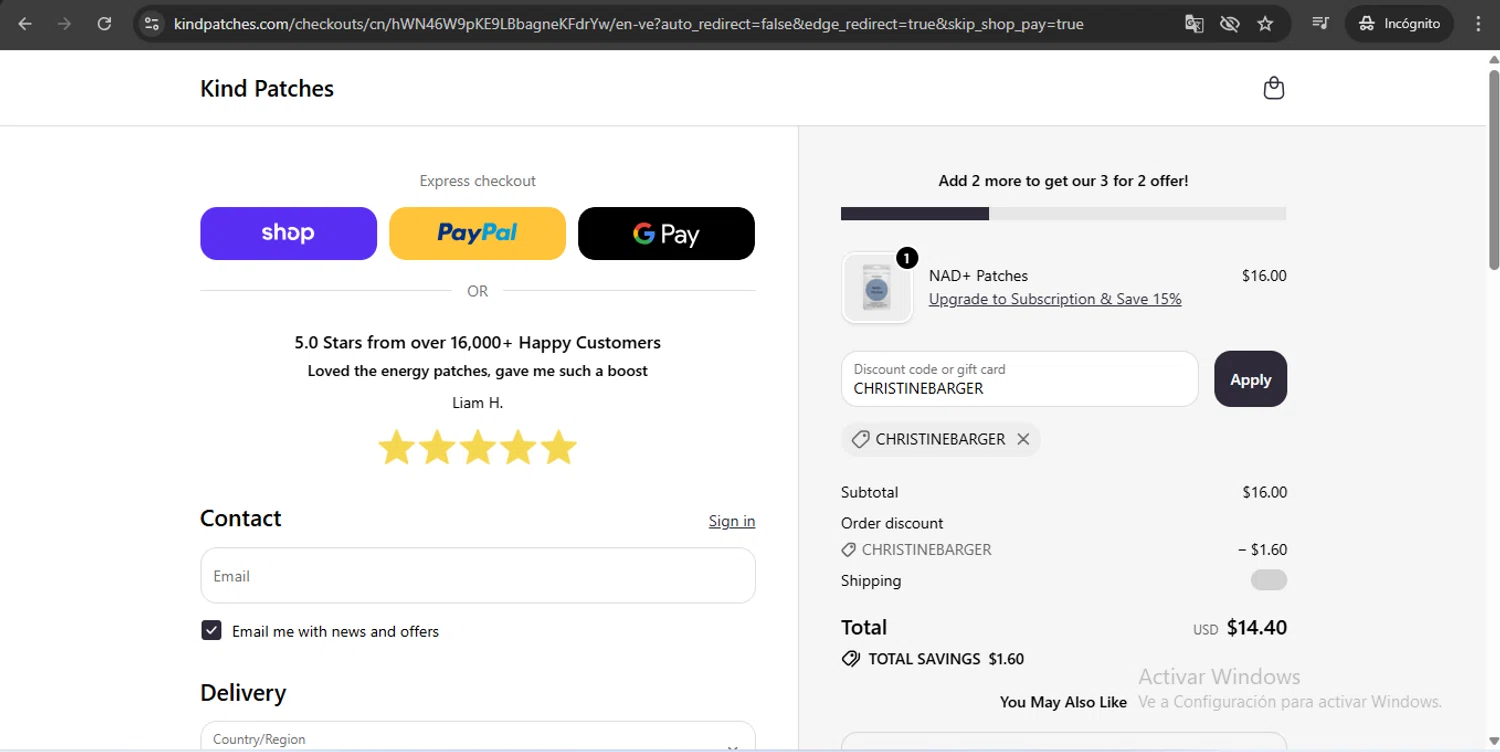This screenshot has width=1500, height=752.
Task: Click the You May Also Like heading
Action: [x=1063, y=702]
